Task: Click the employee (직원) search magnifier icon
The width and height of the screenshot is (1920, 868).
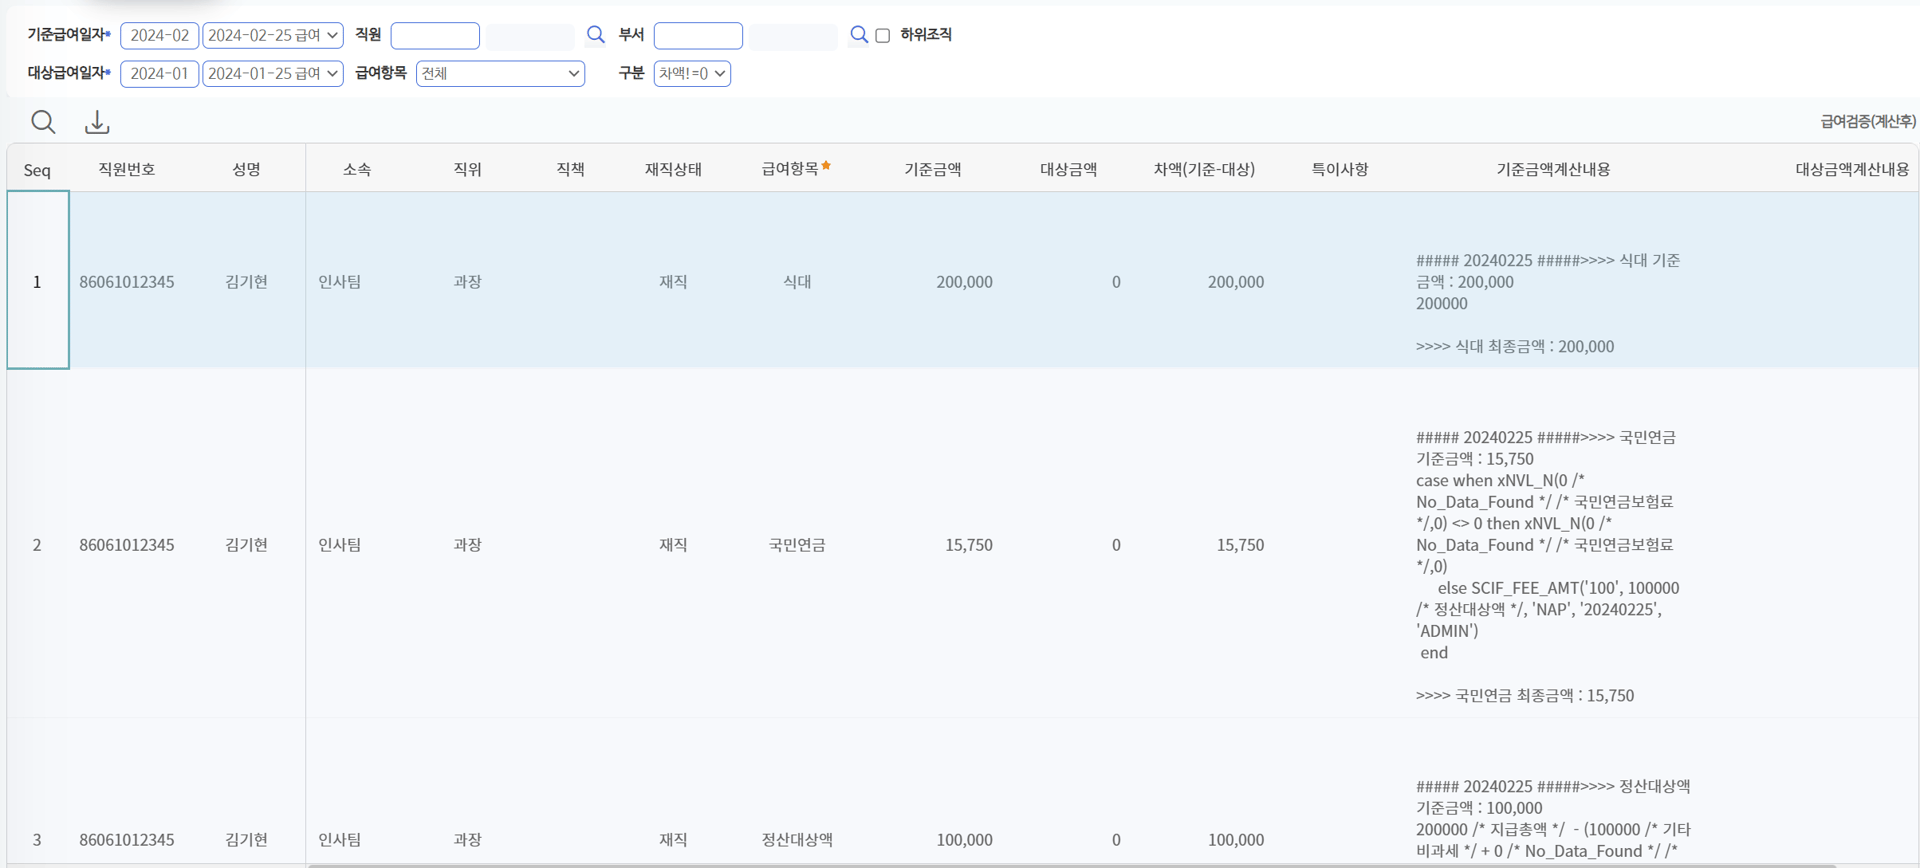Action: point(595,35)
